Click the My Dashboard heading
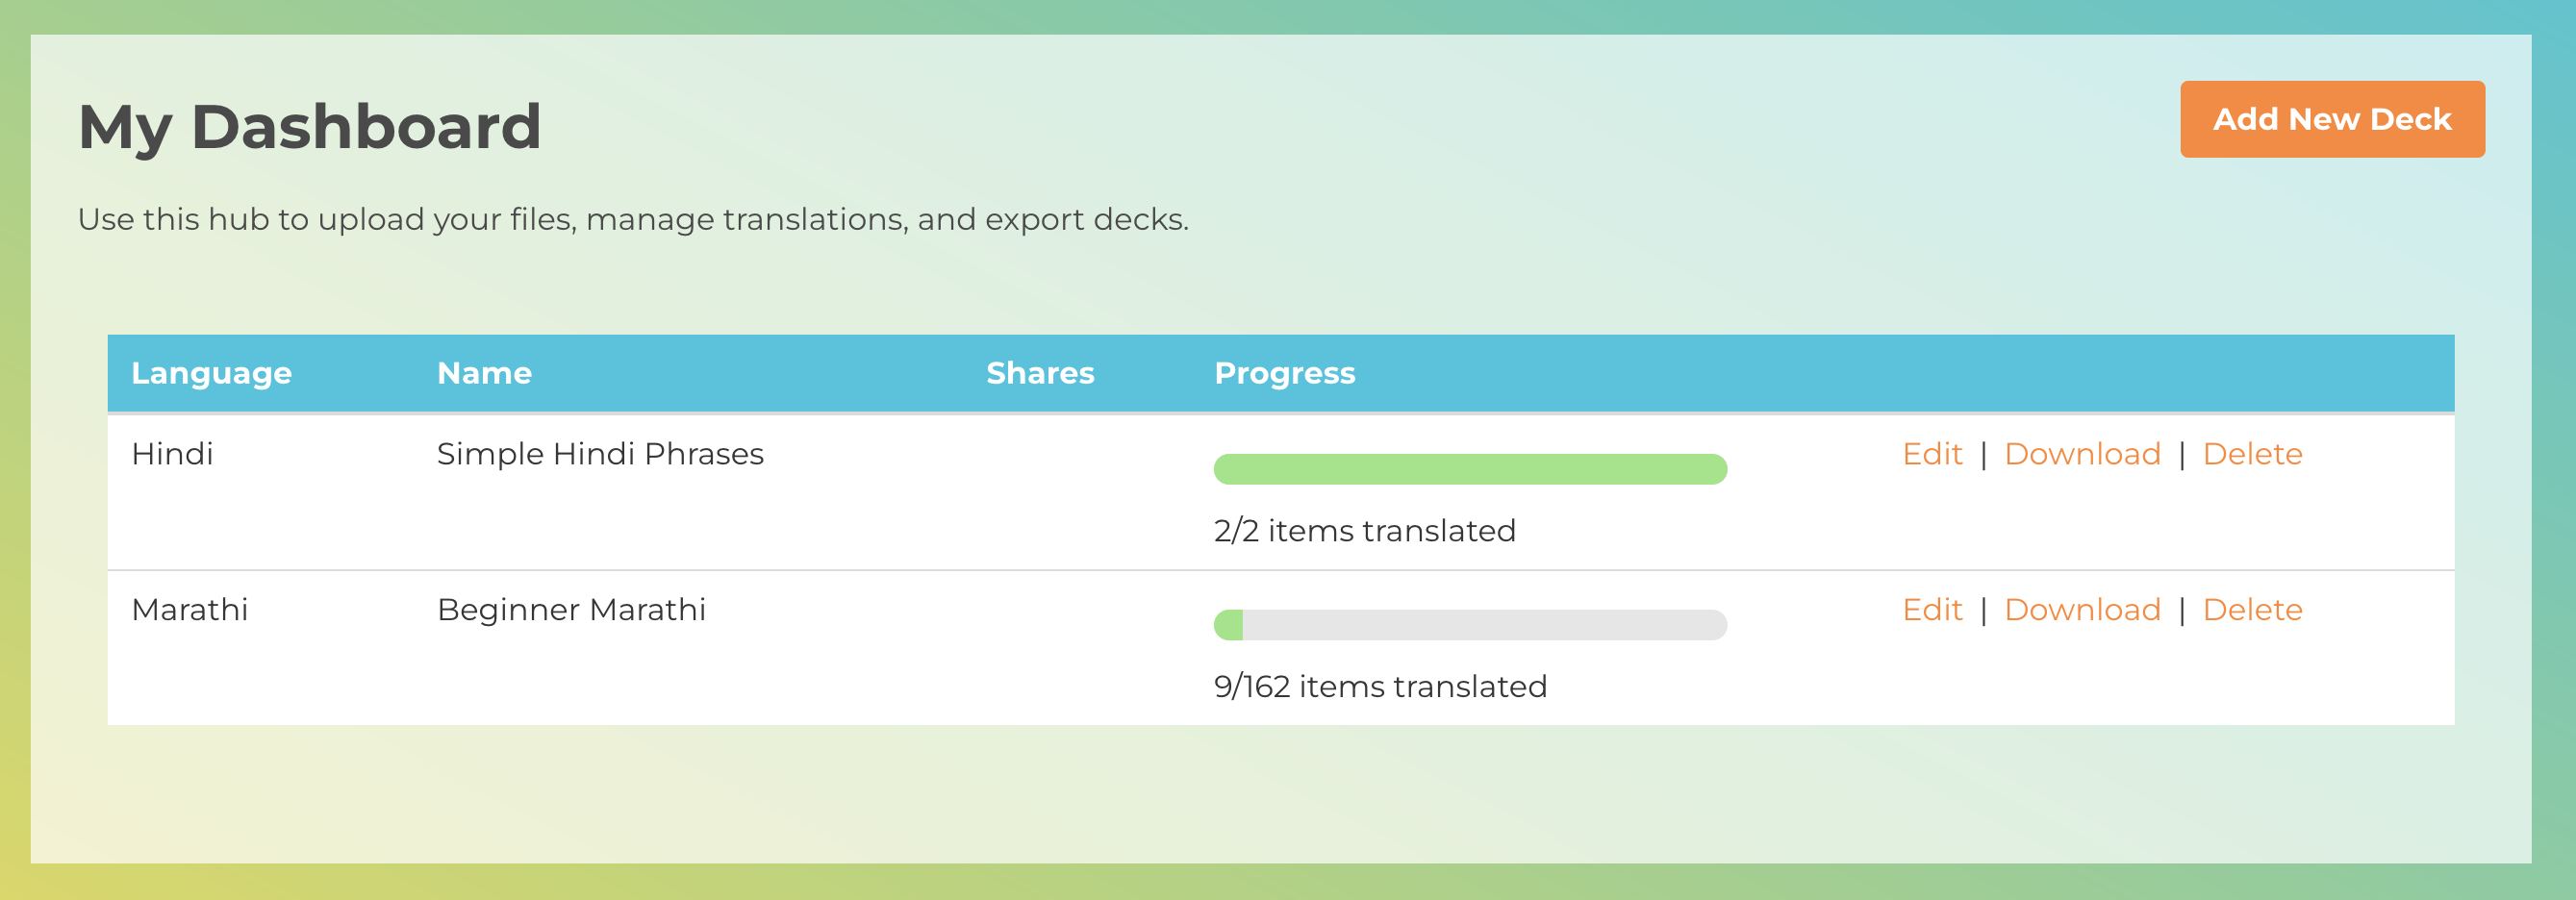Viewport: 2576px width, 900px height. [309, 127]
